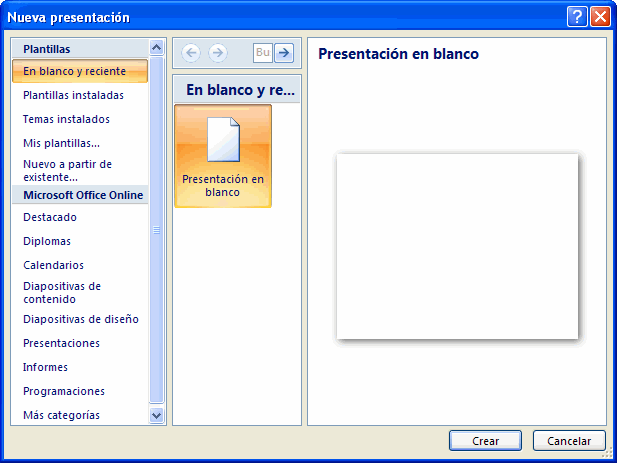Type in the search Office Online field
The image size is (617, 463).
point(263,53)
